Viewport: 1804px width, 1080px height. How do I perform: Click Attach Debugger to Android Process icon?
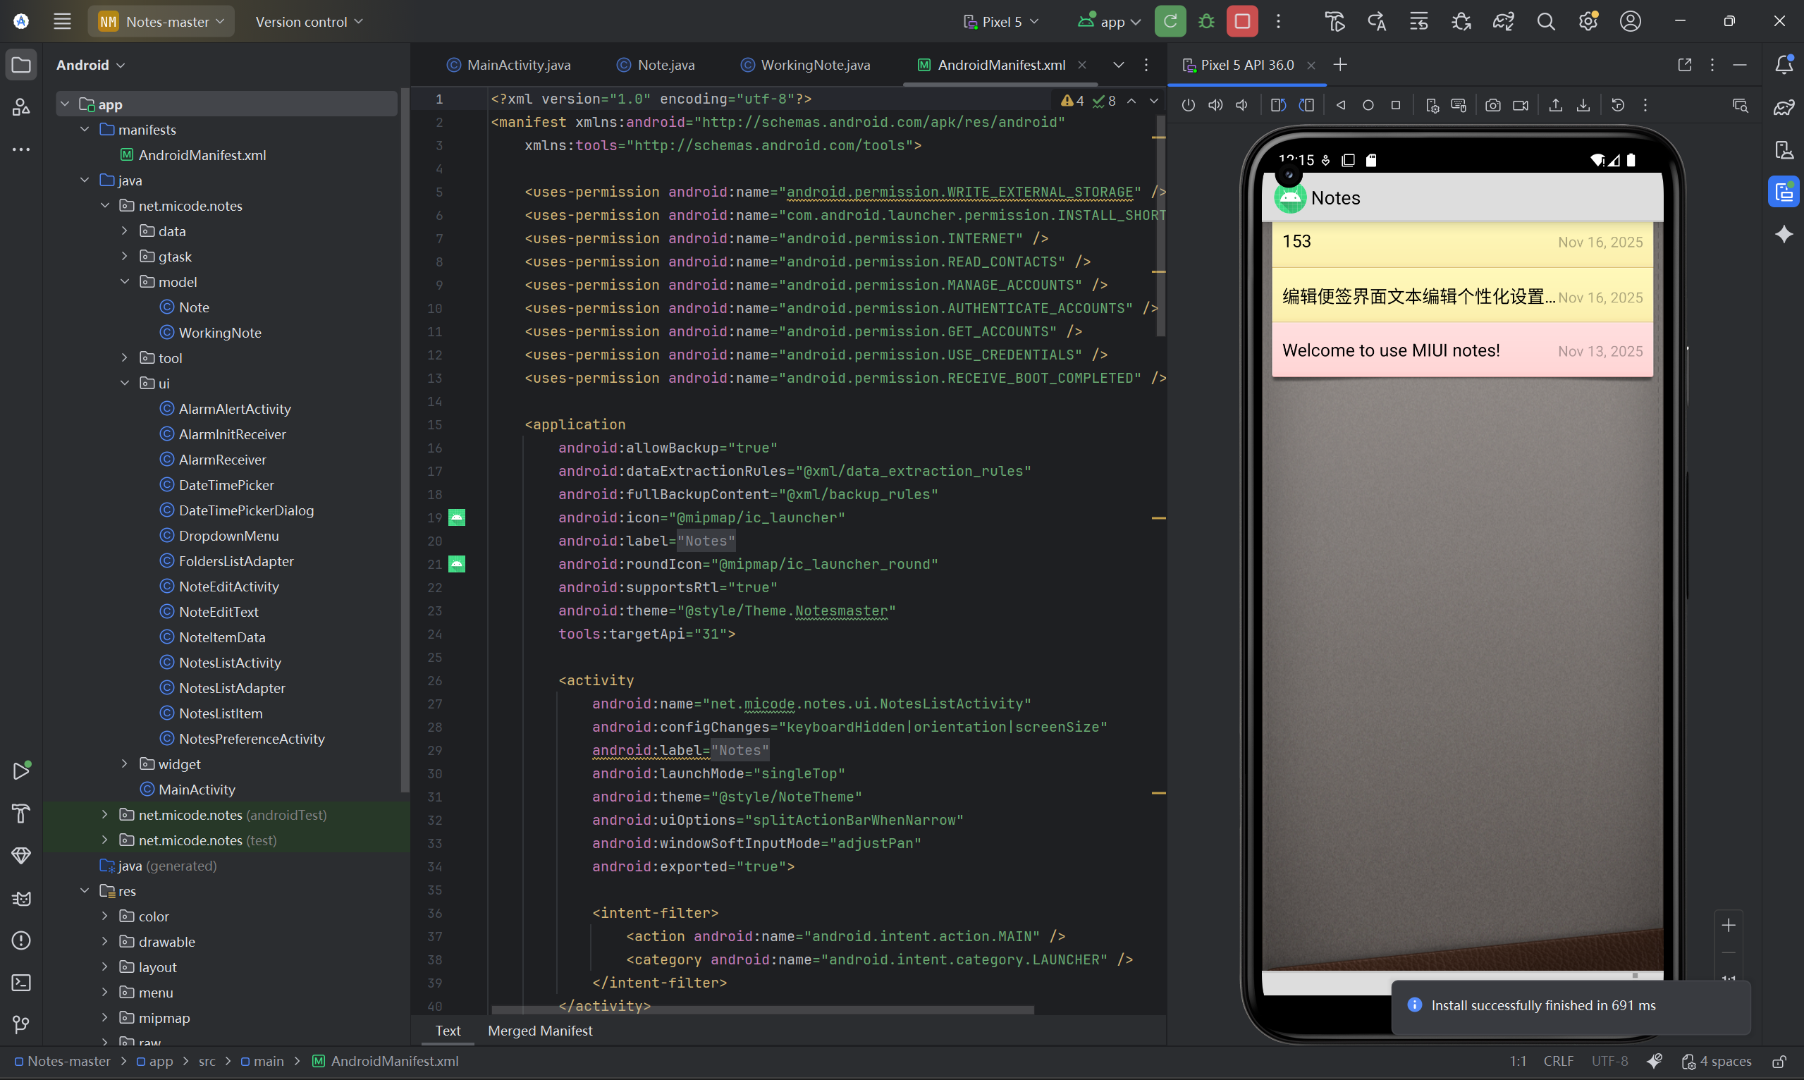pos(1461,21)
